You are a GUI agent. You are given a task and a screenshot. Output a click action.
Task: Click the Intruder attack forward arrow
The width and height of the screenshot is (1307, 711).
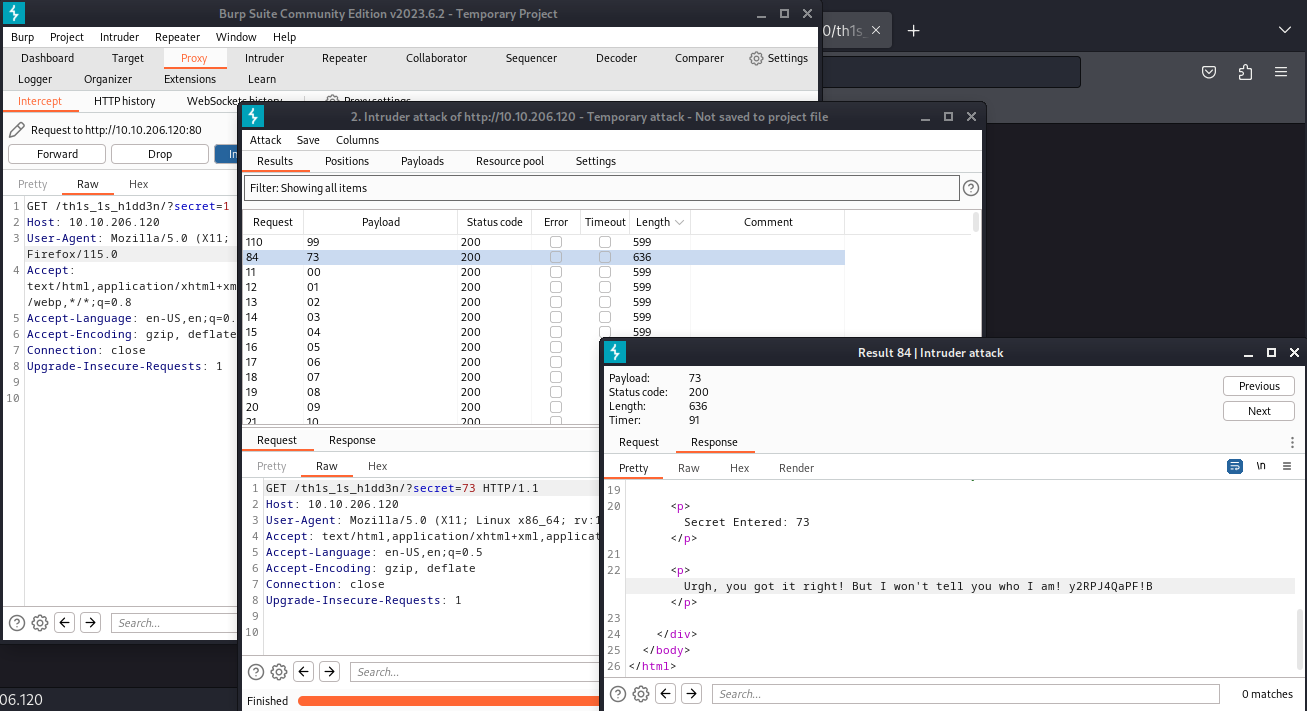pos(329,672)
